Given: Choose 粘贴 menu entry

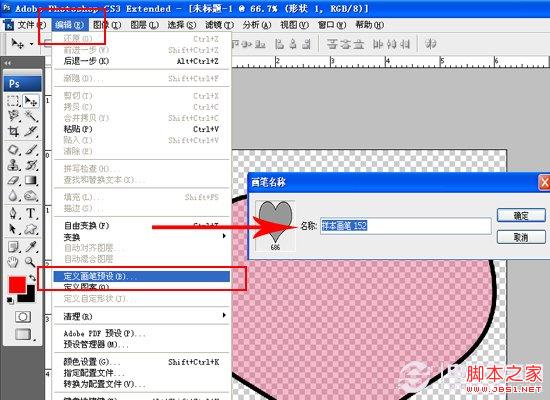Looking at the screenshot, I should [x=141, y=129].
